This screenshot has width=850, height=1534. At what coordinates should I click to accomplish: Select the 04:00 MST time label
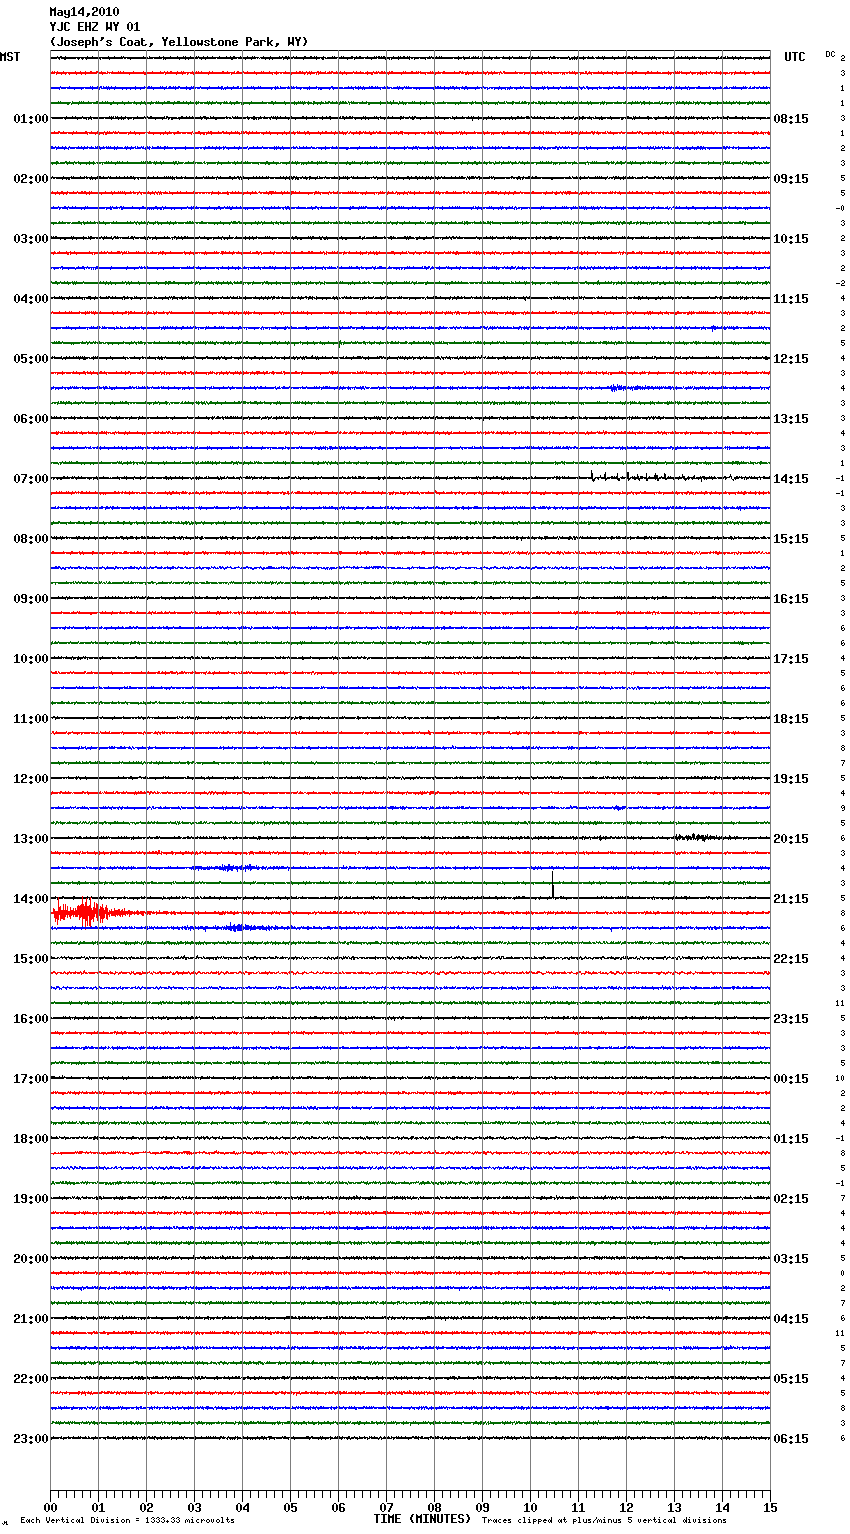31,299
